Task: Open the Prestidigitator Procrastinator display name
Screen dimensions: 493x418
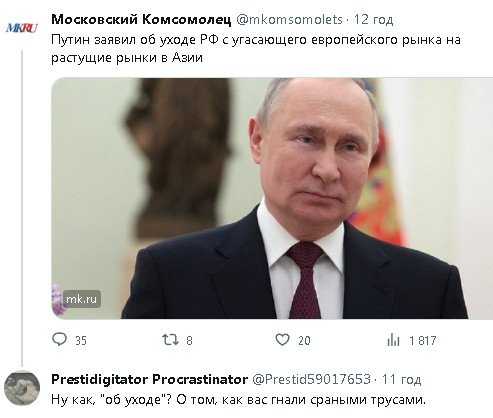Action: tap(149, 379)
